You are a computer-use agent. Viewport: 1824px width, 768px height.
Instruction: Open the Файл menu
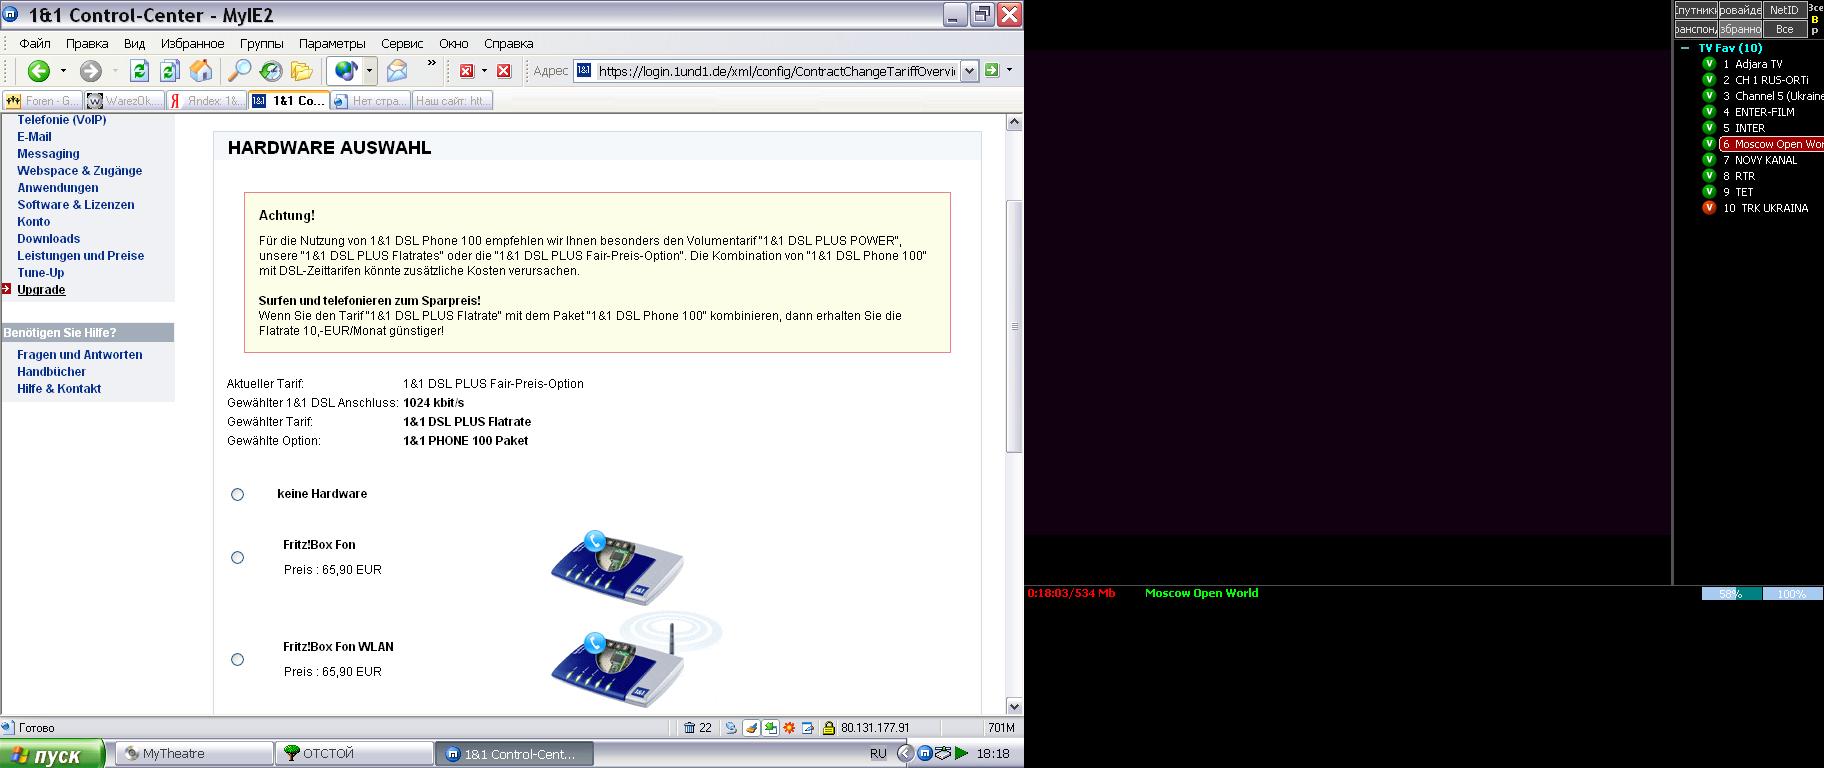click(x=35, y=43)
